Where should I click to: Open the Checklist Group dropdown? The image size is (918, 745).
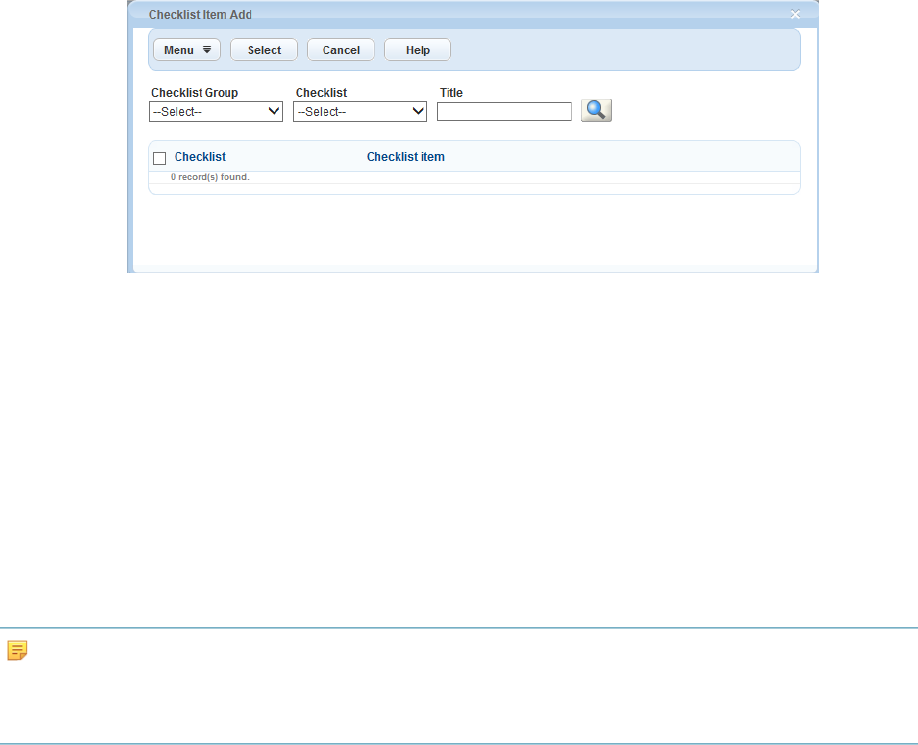coord(216,111)
